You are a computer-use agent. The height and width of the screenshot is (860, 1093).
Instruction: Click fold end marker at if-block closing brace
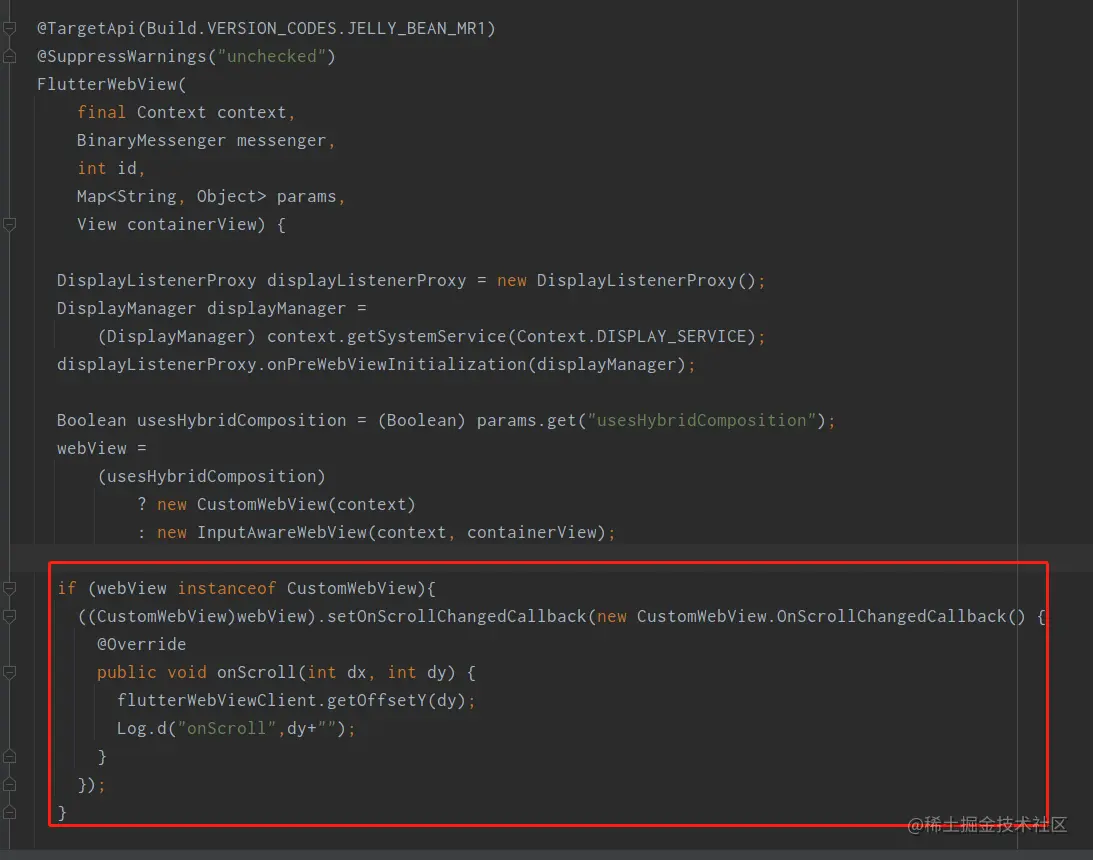point(10,813)
